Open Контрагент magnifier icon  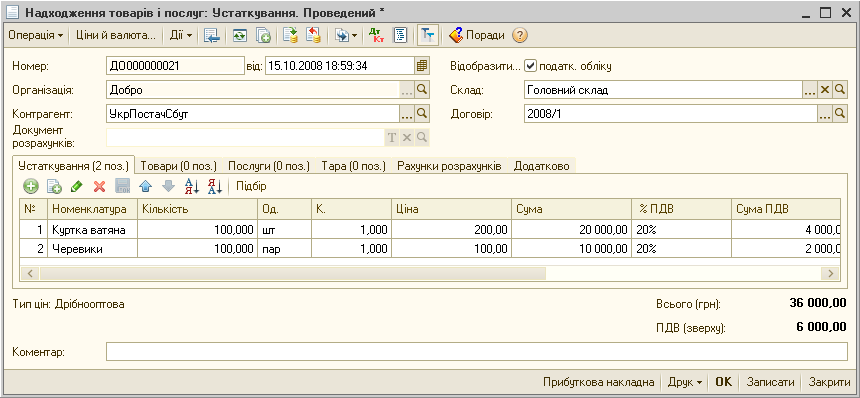(x=422, y=114)
